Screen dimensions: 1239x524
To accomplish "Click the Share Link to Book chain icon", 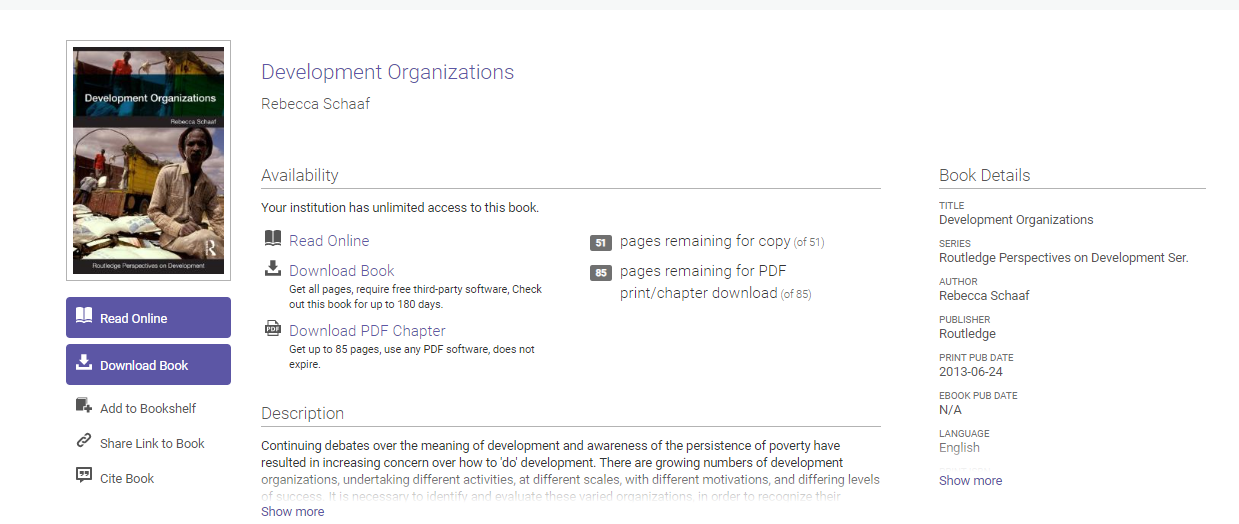I will pyautogui.click(x=84, y=441).
